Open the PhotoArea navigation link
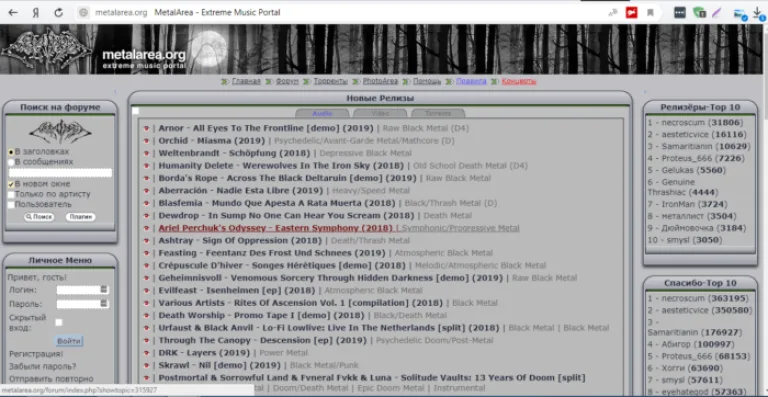The width and height of the screenshot is (768, 397). (380, 81)
